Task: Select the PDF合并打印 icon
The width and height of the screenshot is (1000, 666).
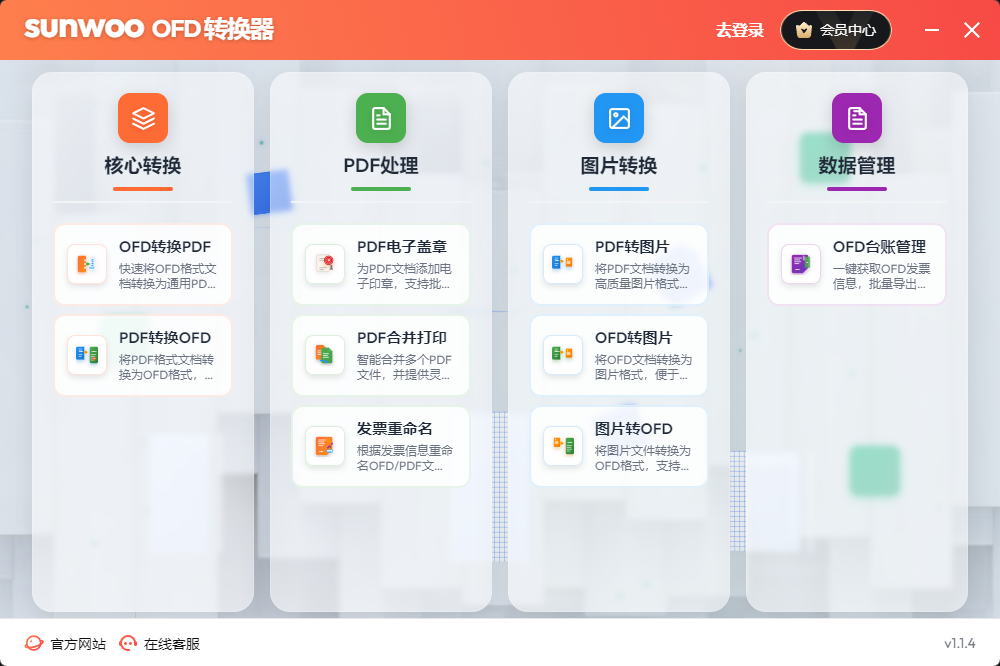Action: coord(325,355)
